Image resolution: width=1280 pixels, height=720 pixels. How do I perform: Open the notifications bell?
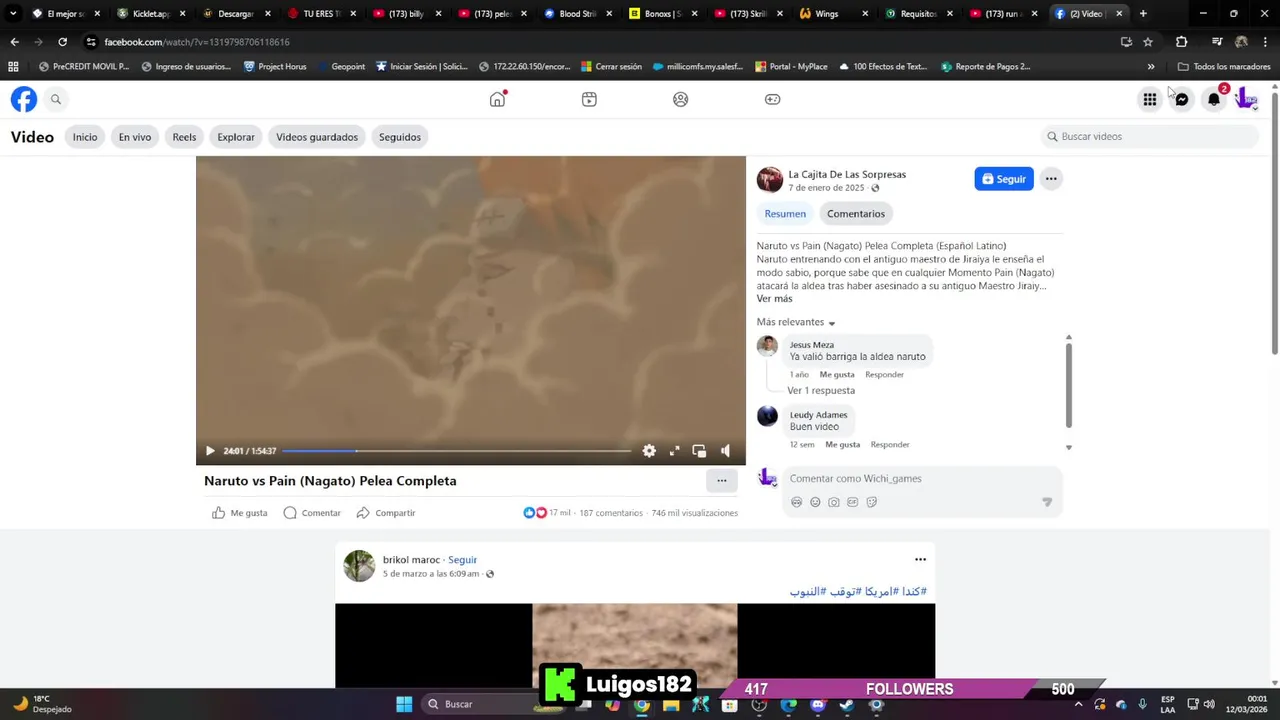1214,99
